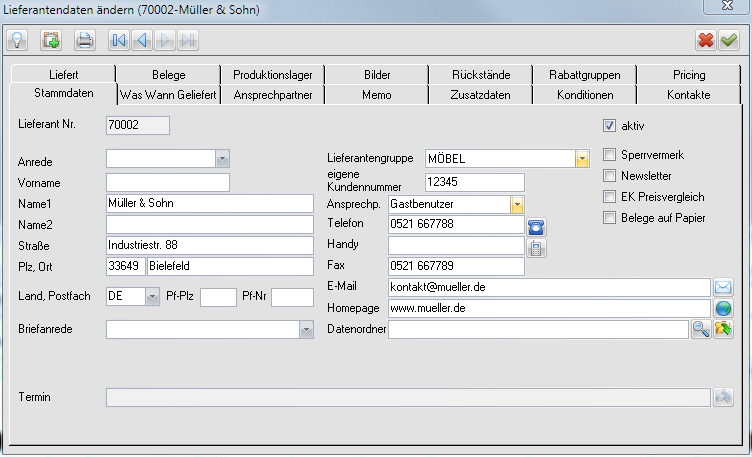
Task: Expand the Land DE dropdown
Action: [x=152, y=297]
